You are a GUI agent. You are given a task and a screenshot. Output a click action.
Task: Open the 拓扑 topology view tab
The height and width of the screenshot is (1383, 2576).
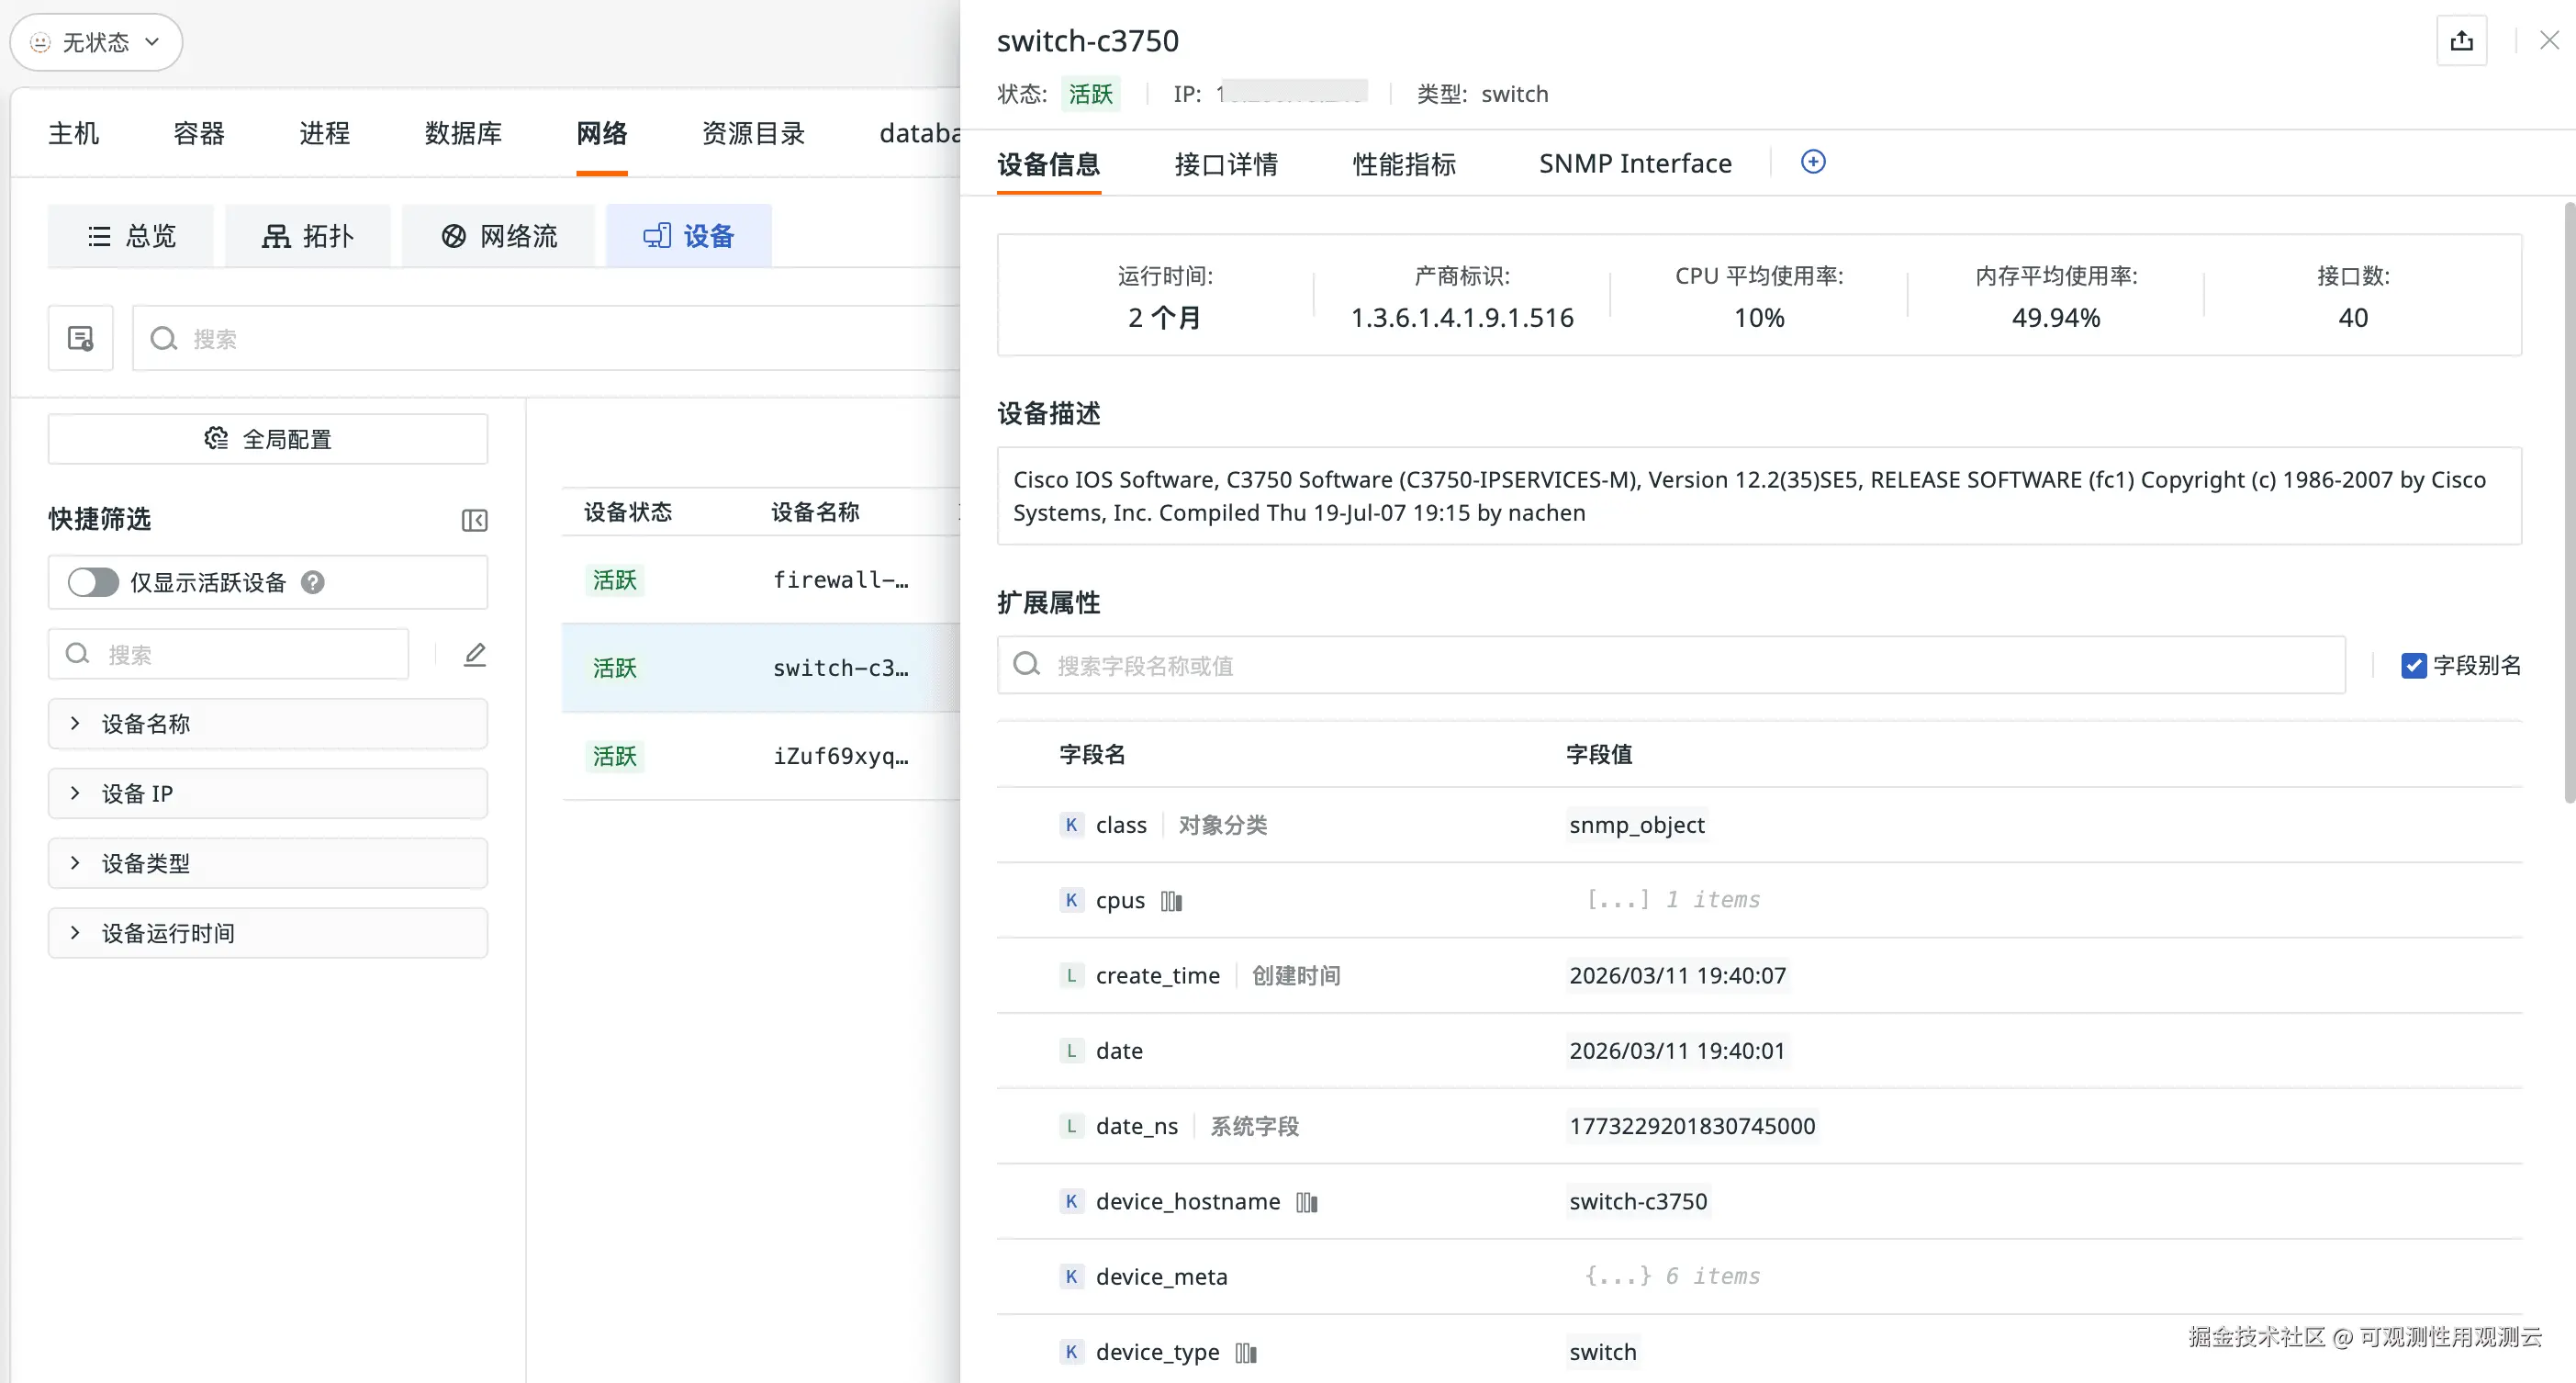pyautogui.click(x=307, y=236)
